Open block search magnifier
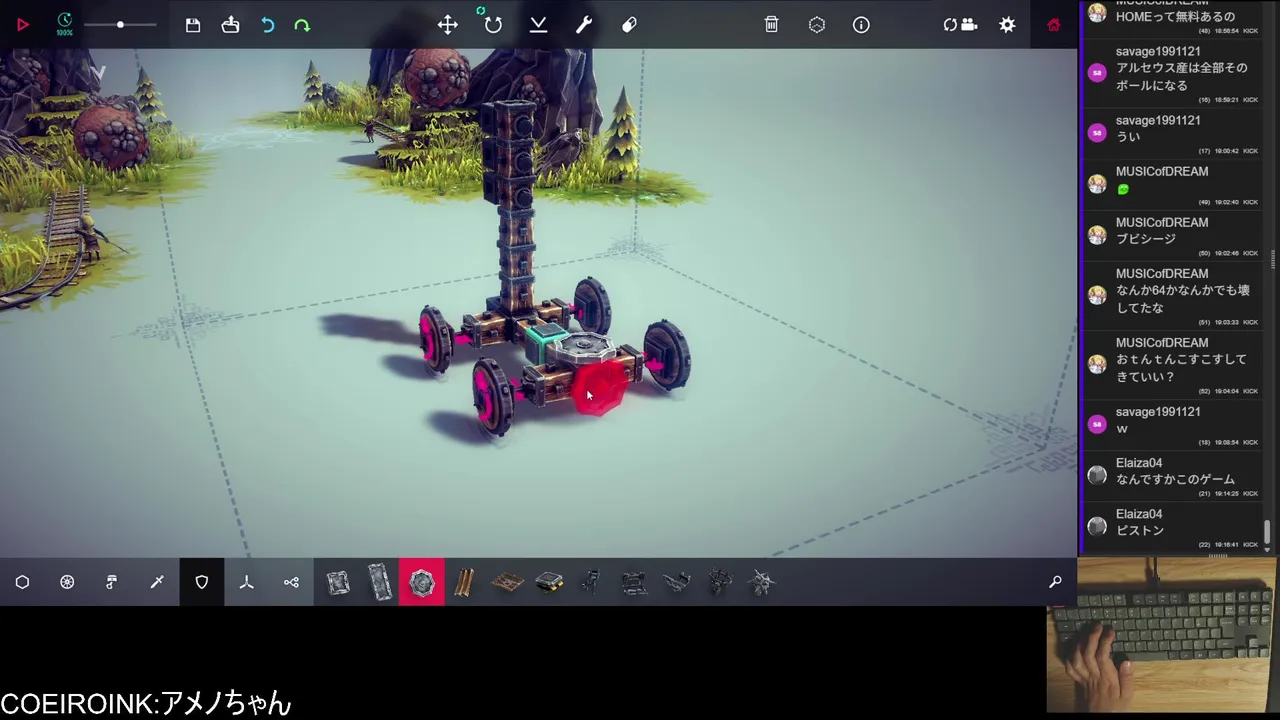Image resolution: width=1280 pixels, height=720 pixels. click(1055, 582)
